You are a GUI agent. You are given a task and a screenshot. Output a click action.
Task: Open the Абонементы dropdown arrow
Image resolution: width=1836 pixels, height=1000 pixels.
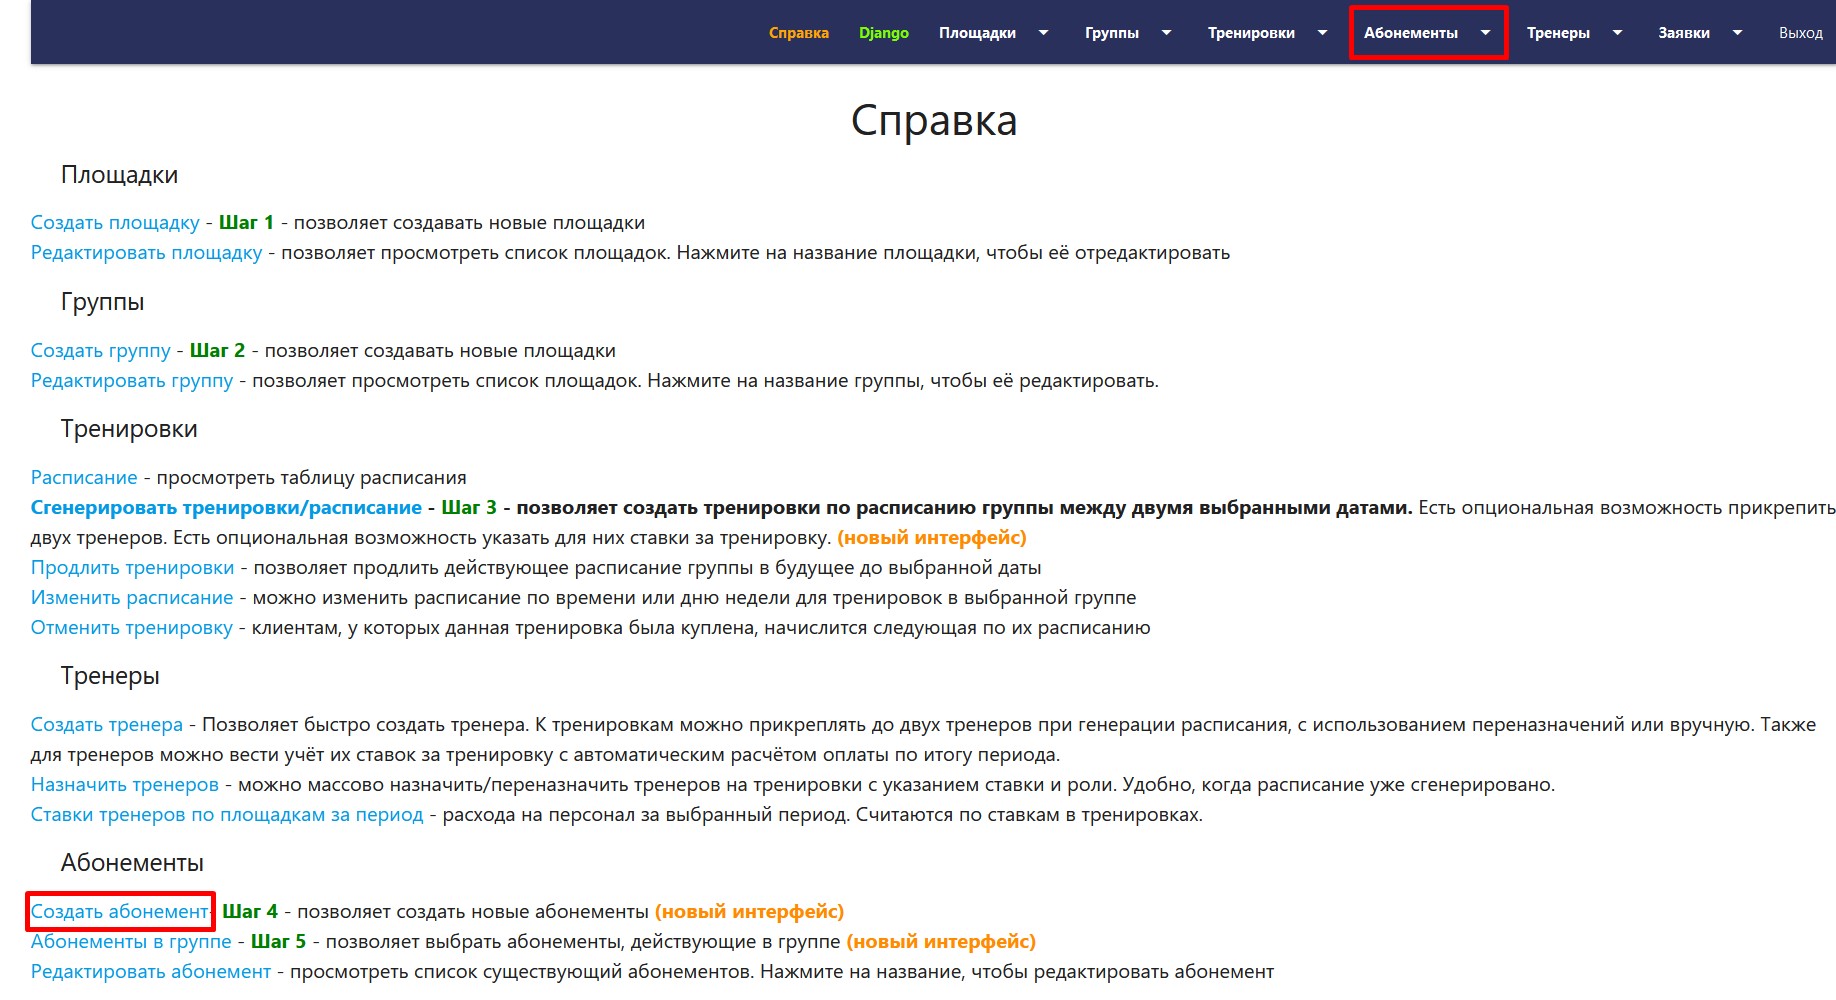[1485, 33]
